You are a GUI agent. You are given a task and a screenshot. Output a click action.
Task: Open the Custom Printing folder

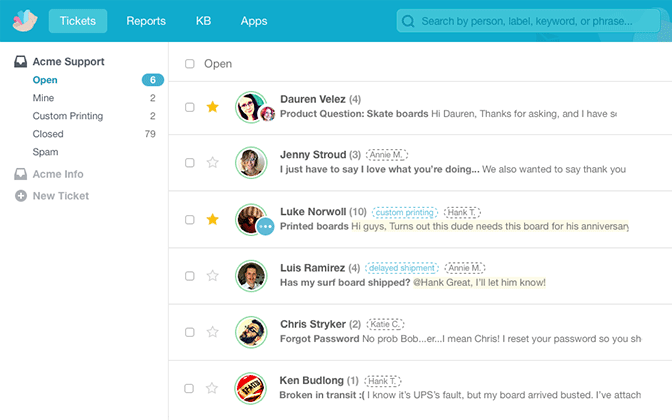point(67,116)
